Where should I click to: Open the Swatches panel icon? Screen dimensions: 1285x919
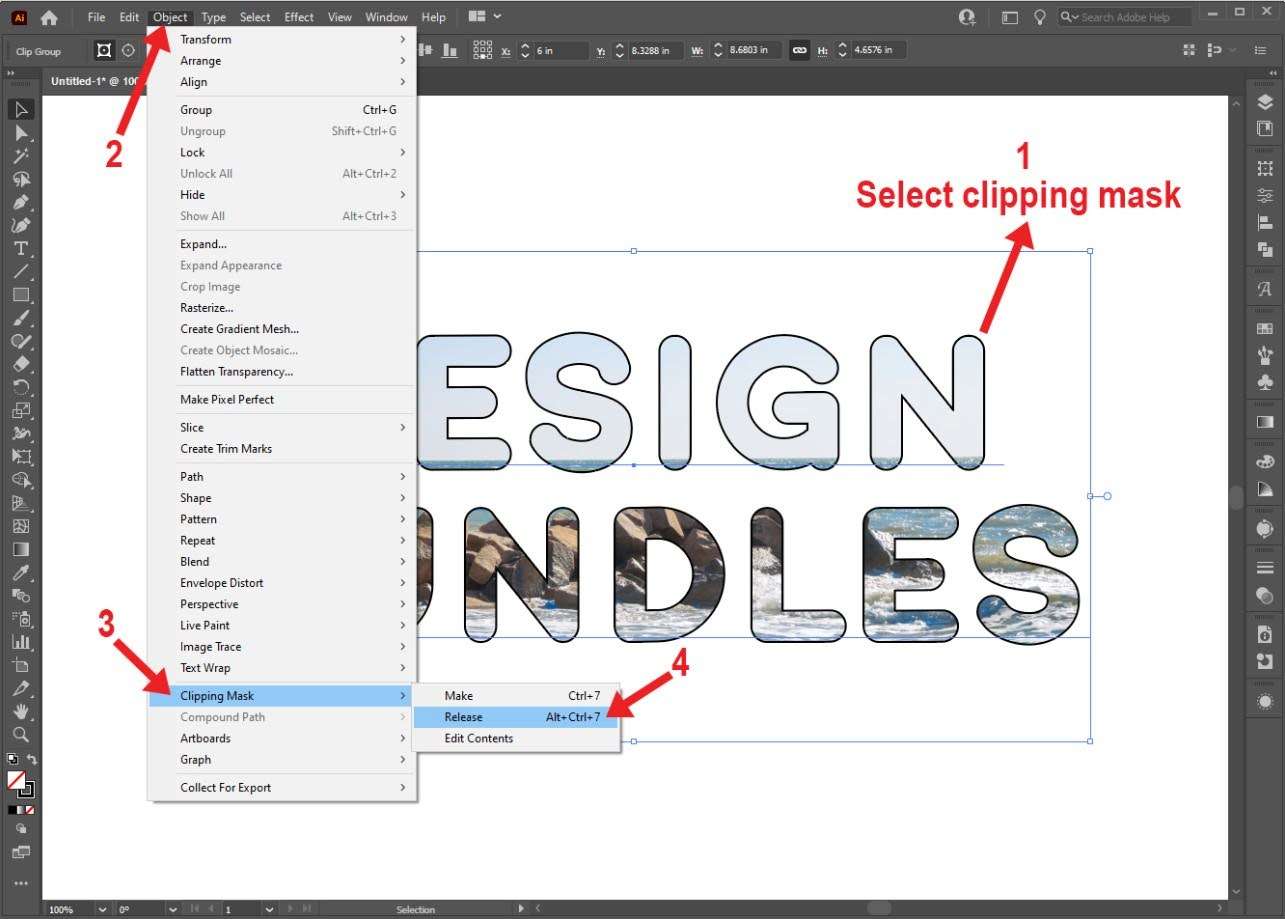pyautogui.click(x=1265, y=328)
